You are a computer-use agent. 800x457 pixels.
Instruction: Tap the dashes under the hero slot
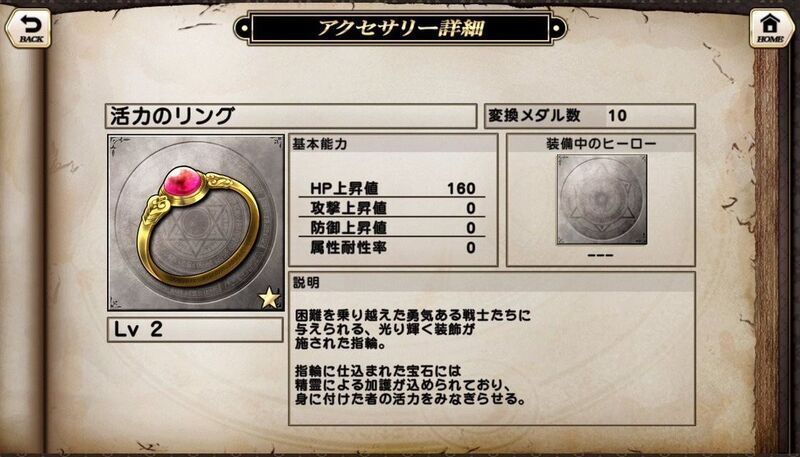(601, 255)
